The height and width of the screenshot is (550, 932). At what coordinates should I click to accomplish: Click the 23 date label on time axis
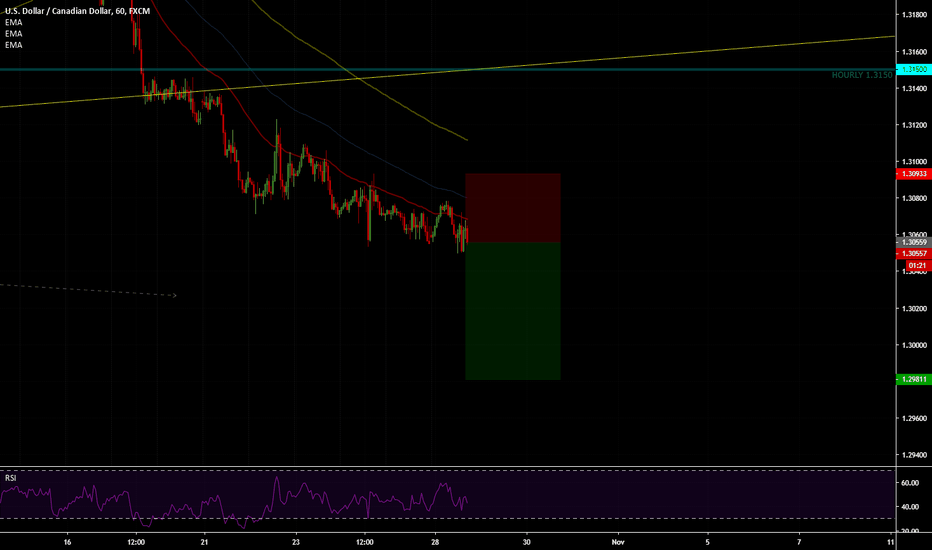tap(296, 542)
